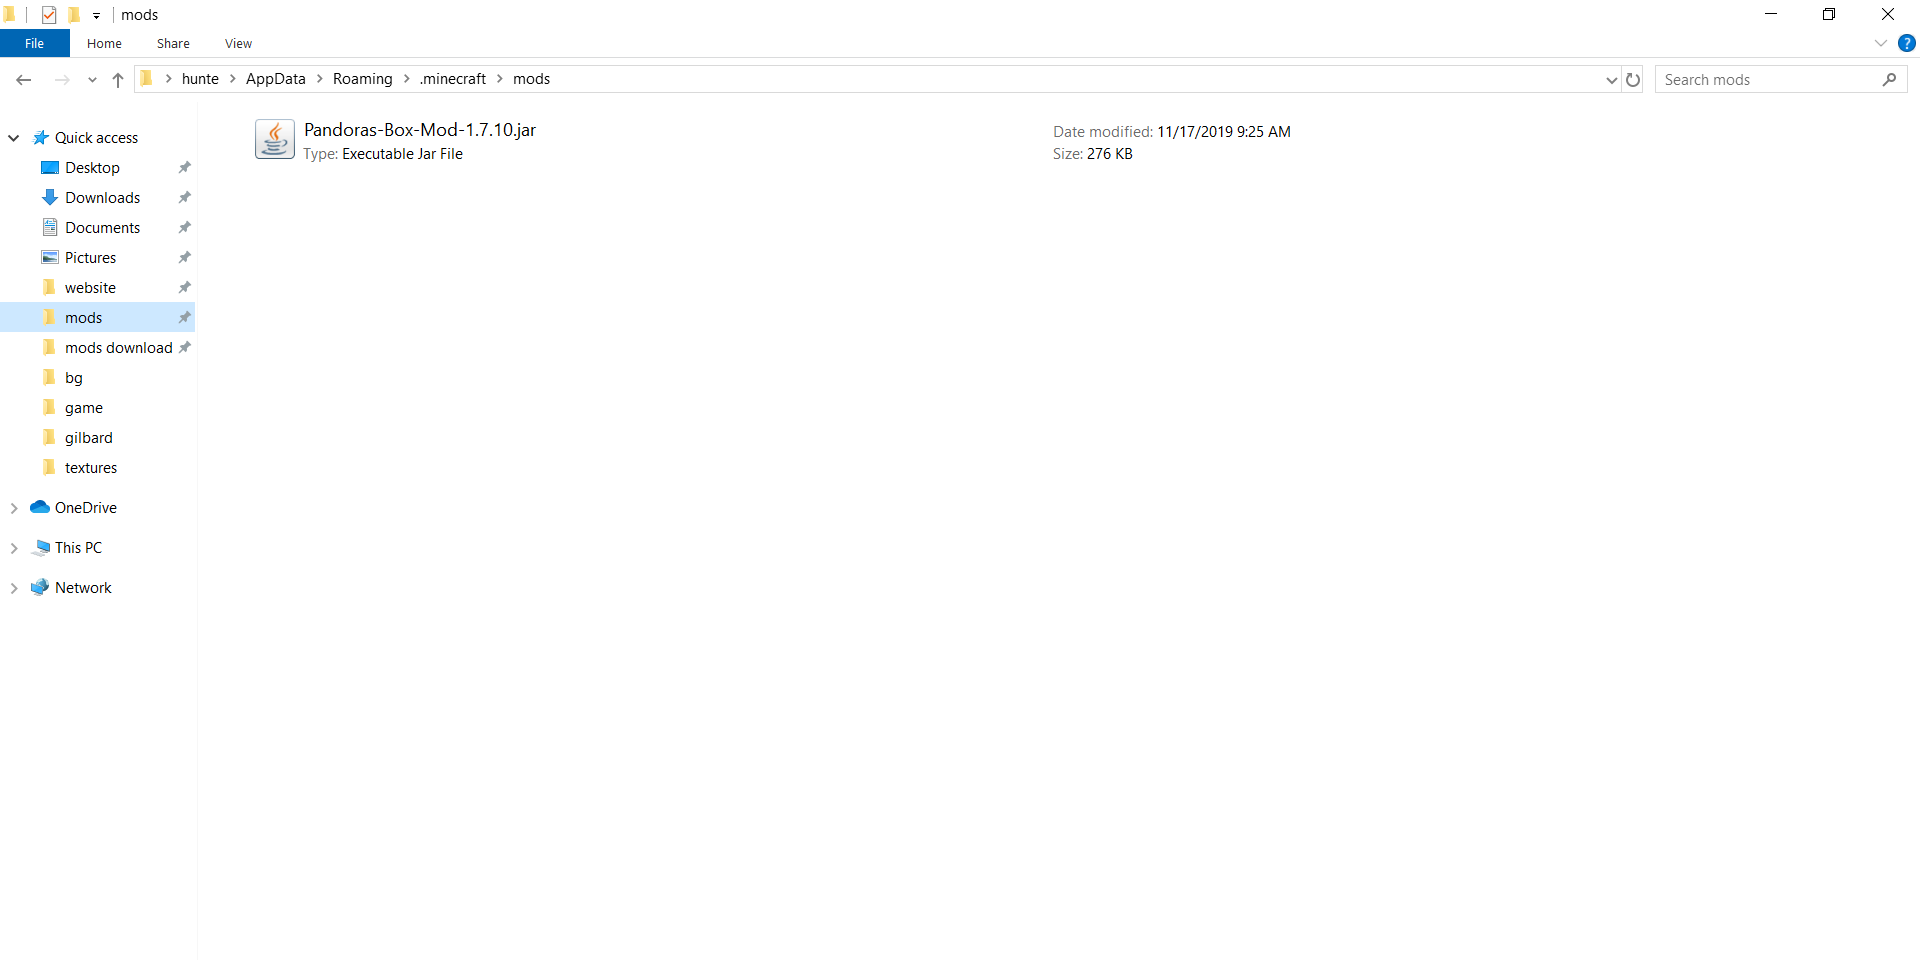Viewport: 1920px width, 960px height.
Task: Go forward with the Forward arrow
Action: pos(62,80)
